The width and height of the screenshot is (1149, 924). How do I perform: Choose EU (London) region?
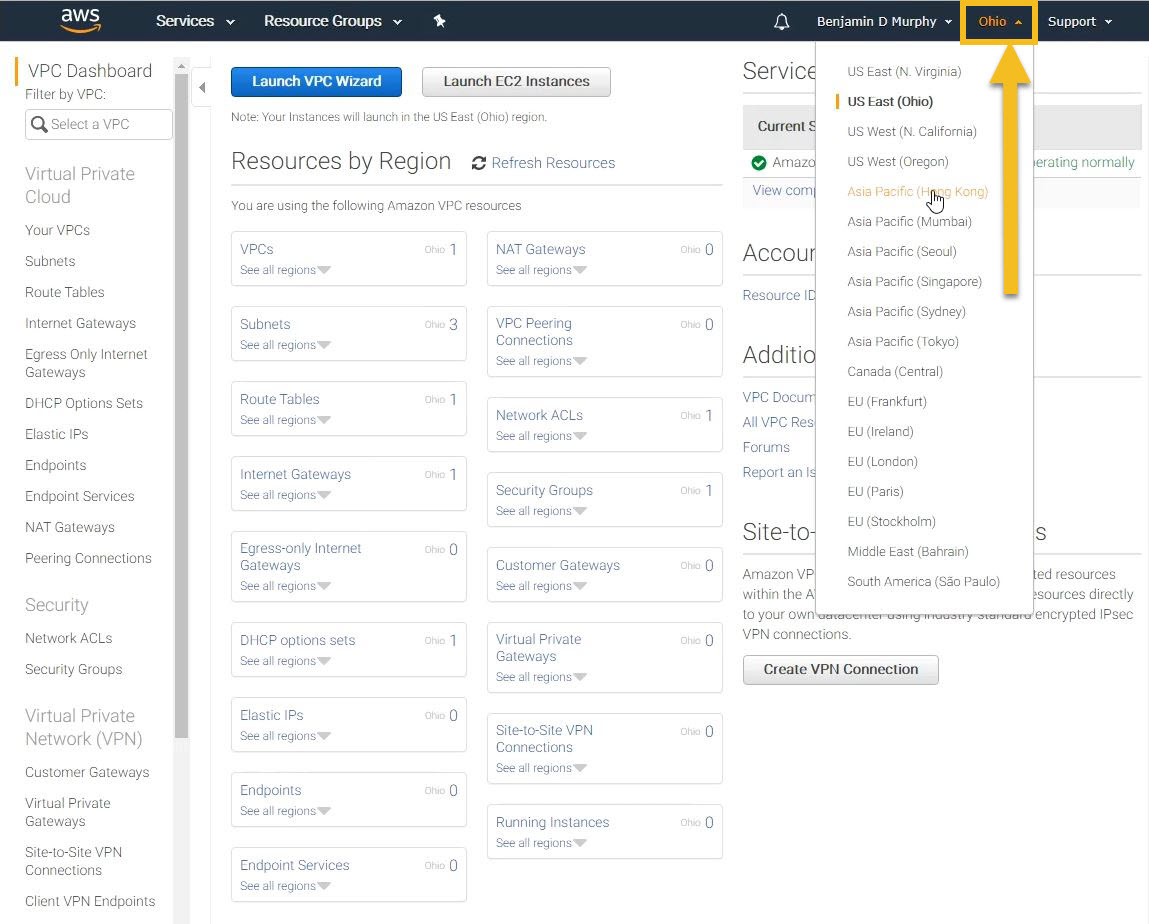point(882,462)
